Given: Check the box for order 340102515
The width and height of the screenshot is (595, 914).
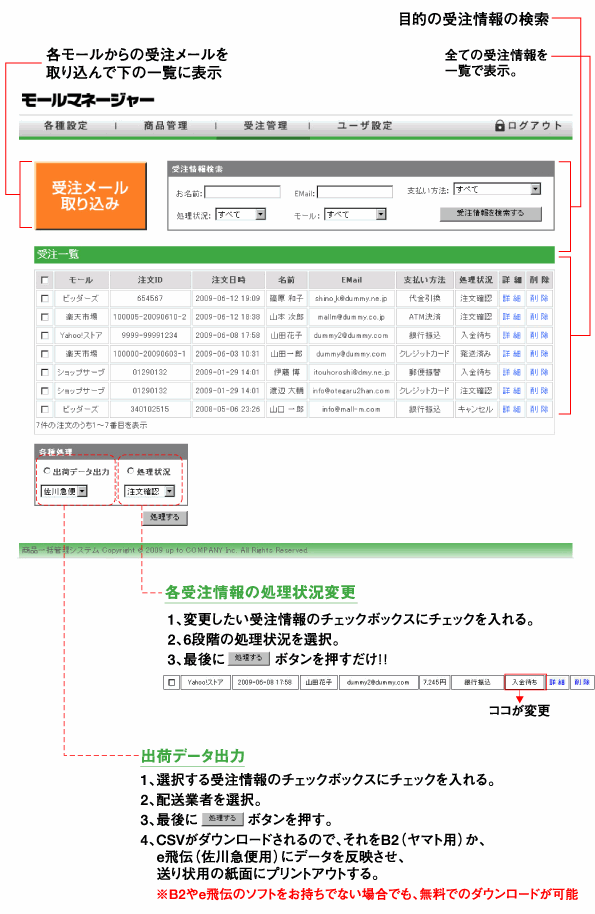Looking at the screenshot, I should tap(44, 409).
